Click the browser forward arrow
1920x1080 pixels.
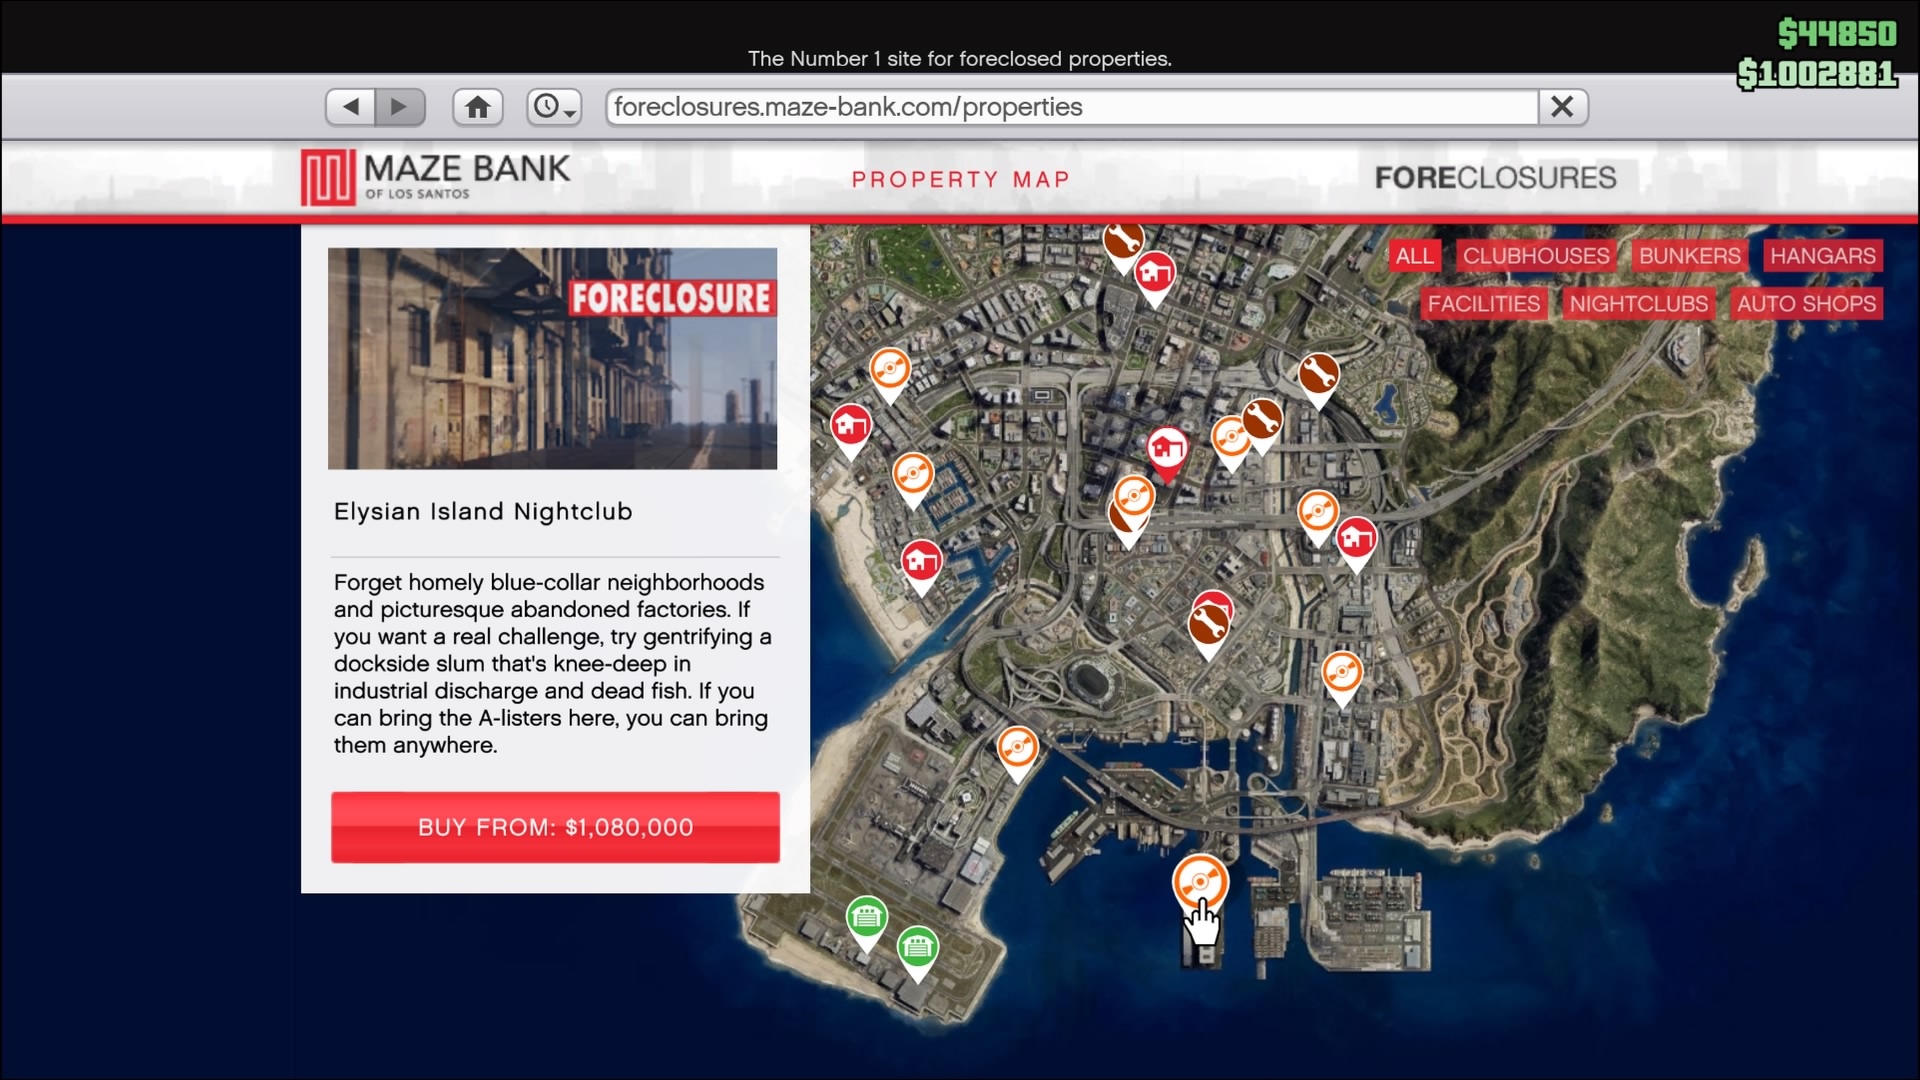[400, 107]
